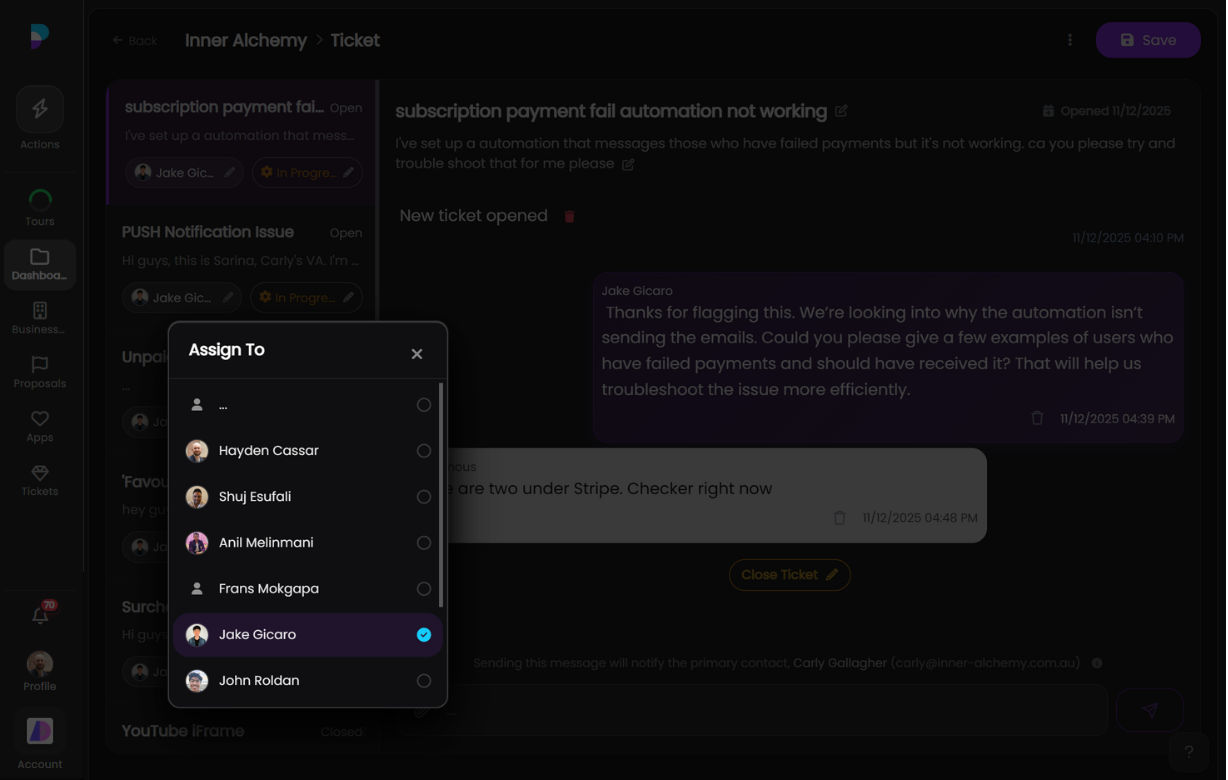Select Hayden Cassar radio button
The width and height of the screenshot is (1228, 780).
coord(424,451)
